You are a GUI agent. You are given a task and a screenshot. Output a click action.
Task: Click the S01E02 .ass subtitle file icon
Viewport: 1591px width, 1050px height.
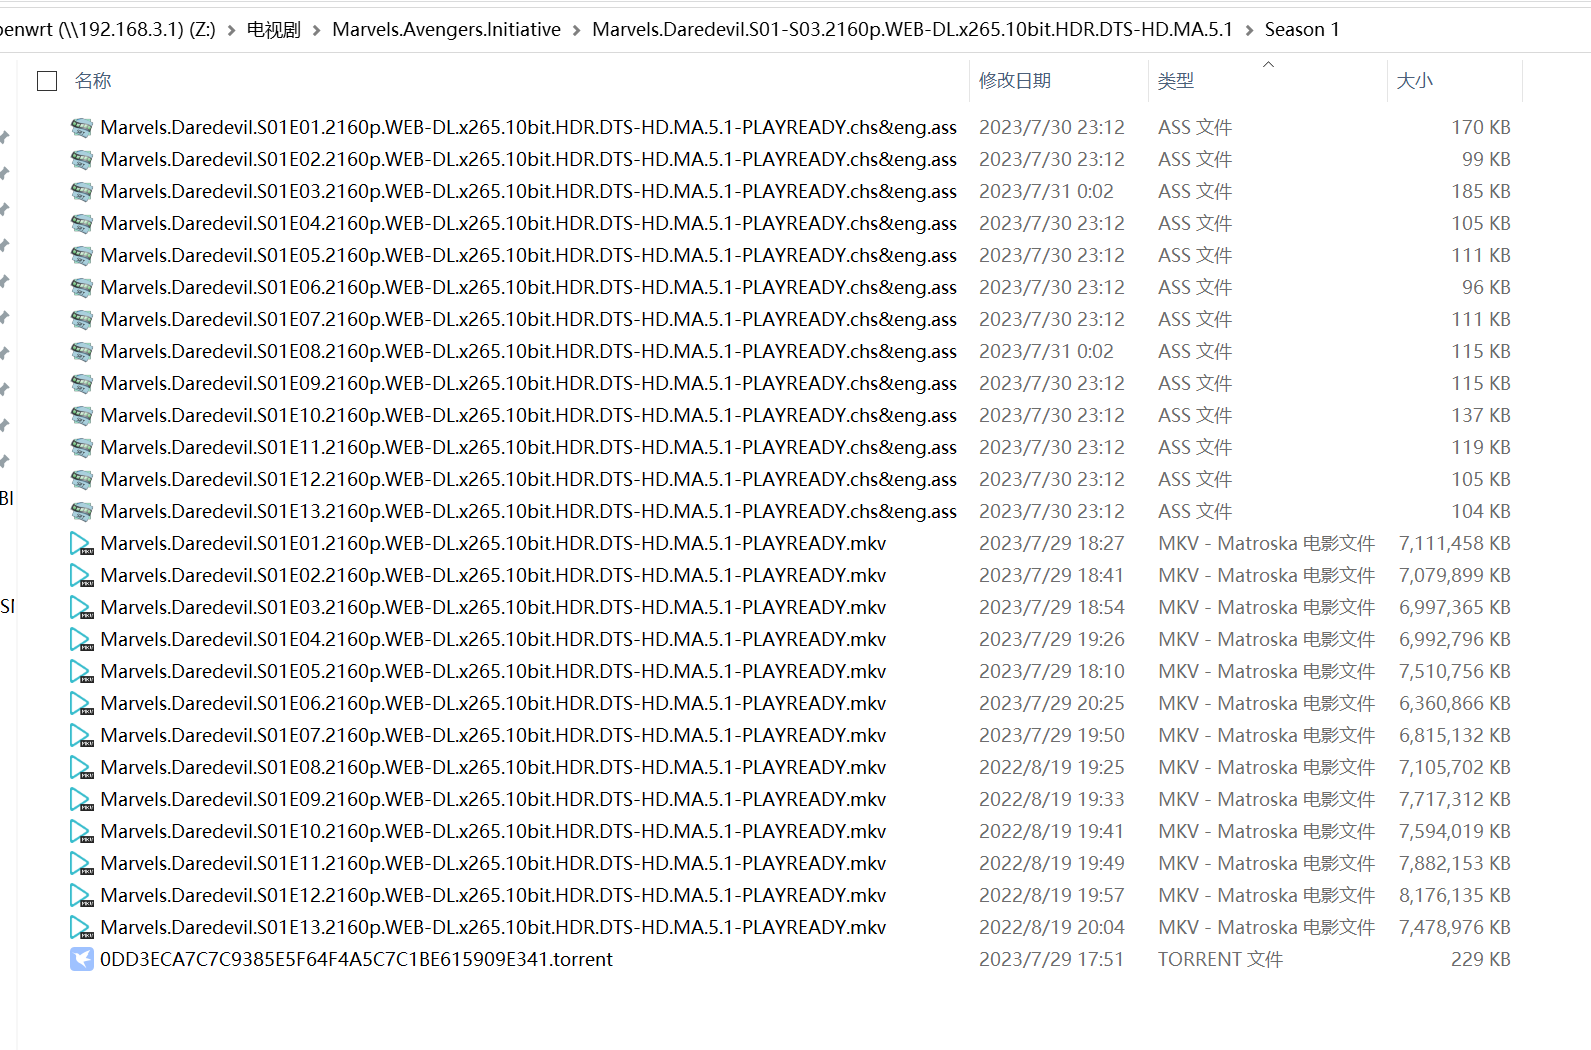click(82, 159)
